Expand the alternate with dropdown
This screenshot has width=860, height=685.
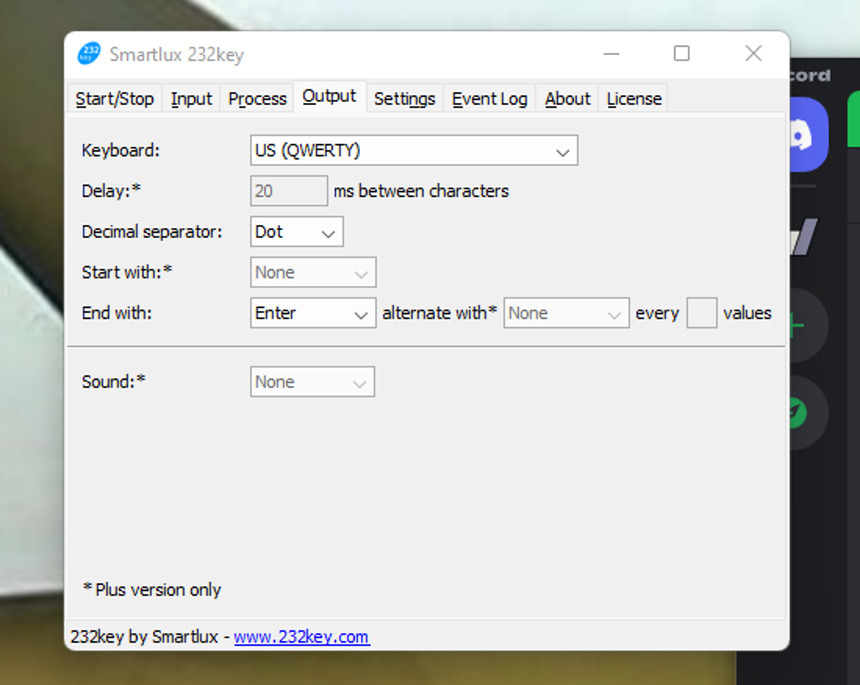pyautogui.click(x=567, y=313)
